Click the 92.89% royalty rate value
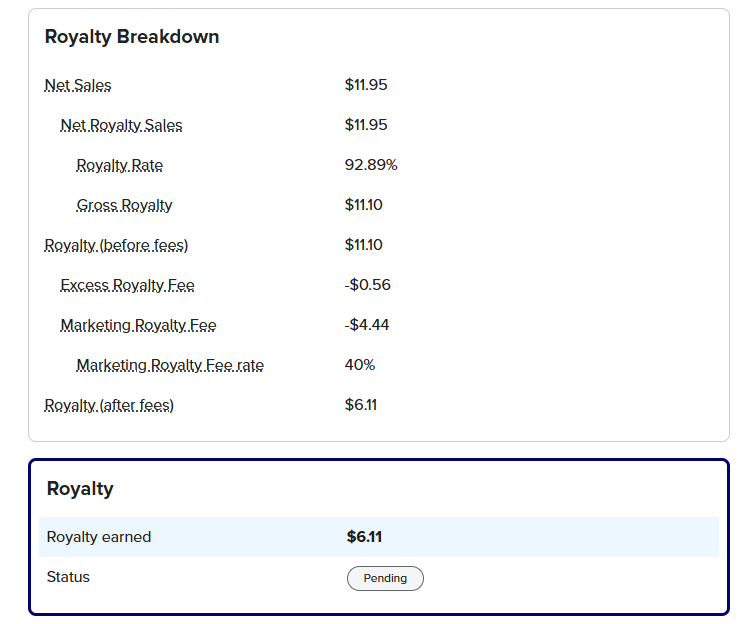 click(371, 165)
